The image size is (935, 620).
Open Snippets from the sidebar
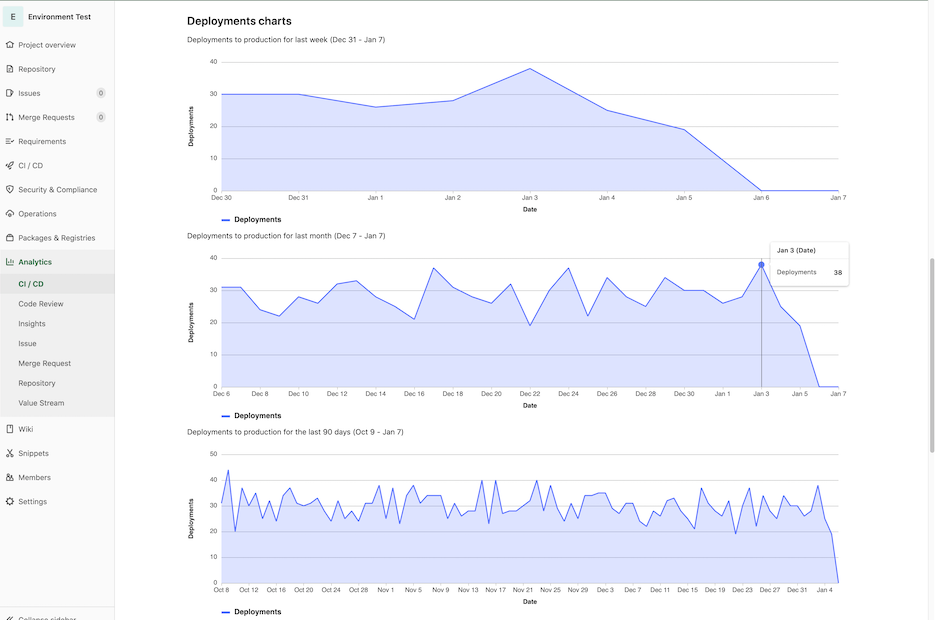(10, 453)
